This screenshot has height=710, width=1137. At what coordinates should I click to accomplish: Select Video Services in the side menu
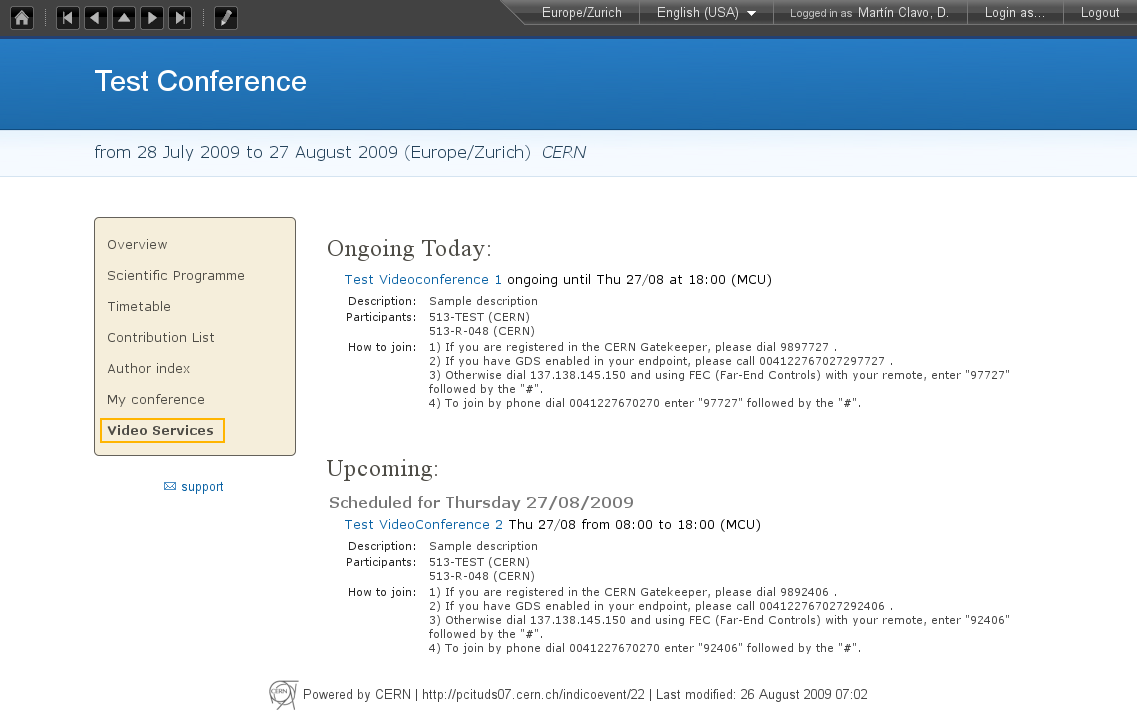[161, 431]
